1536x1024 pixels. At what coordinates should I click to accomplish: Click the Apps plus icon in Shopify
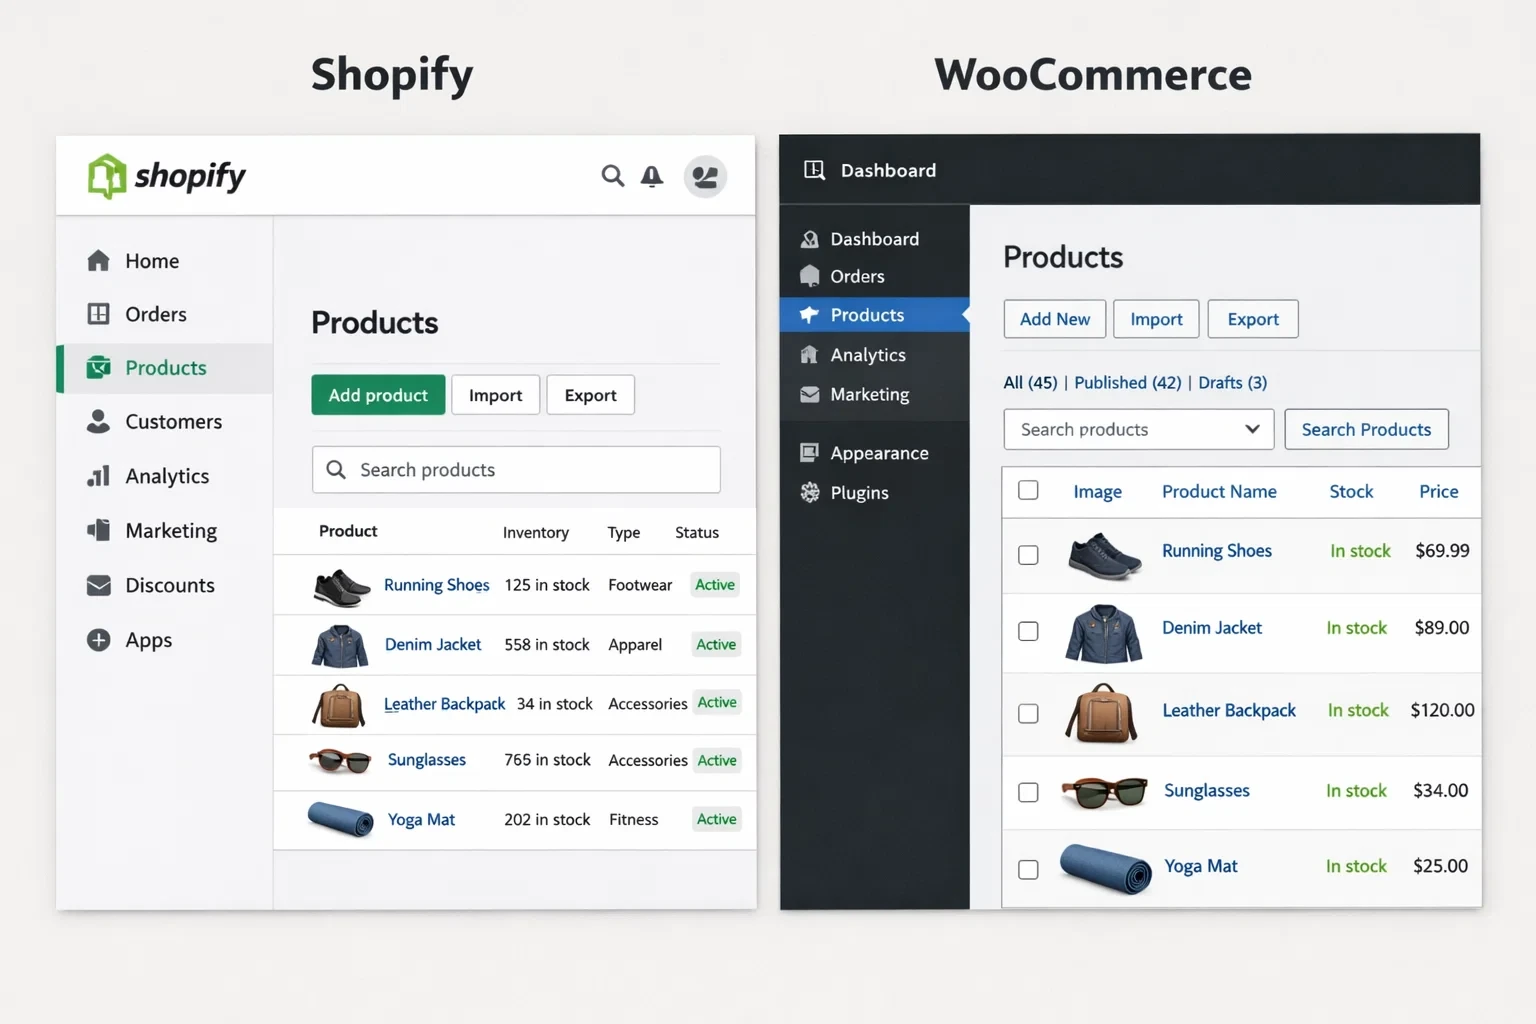coord(98,640)
